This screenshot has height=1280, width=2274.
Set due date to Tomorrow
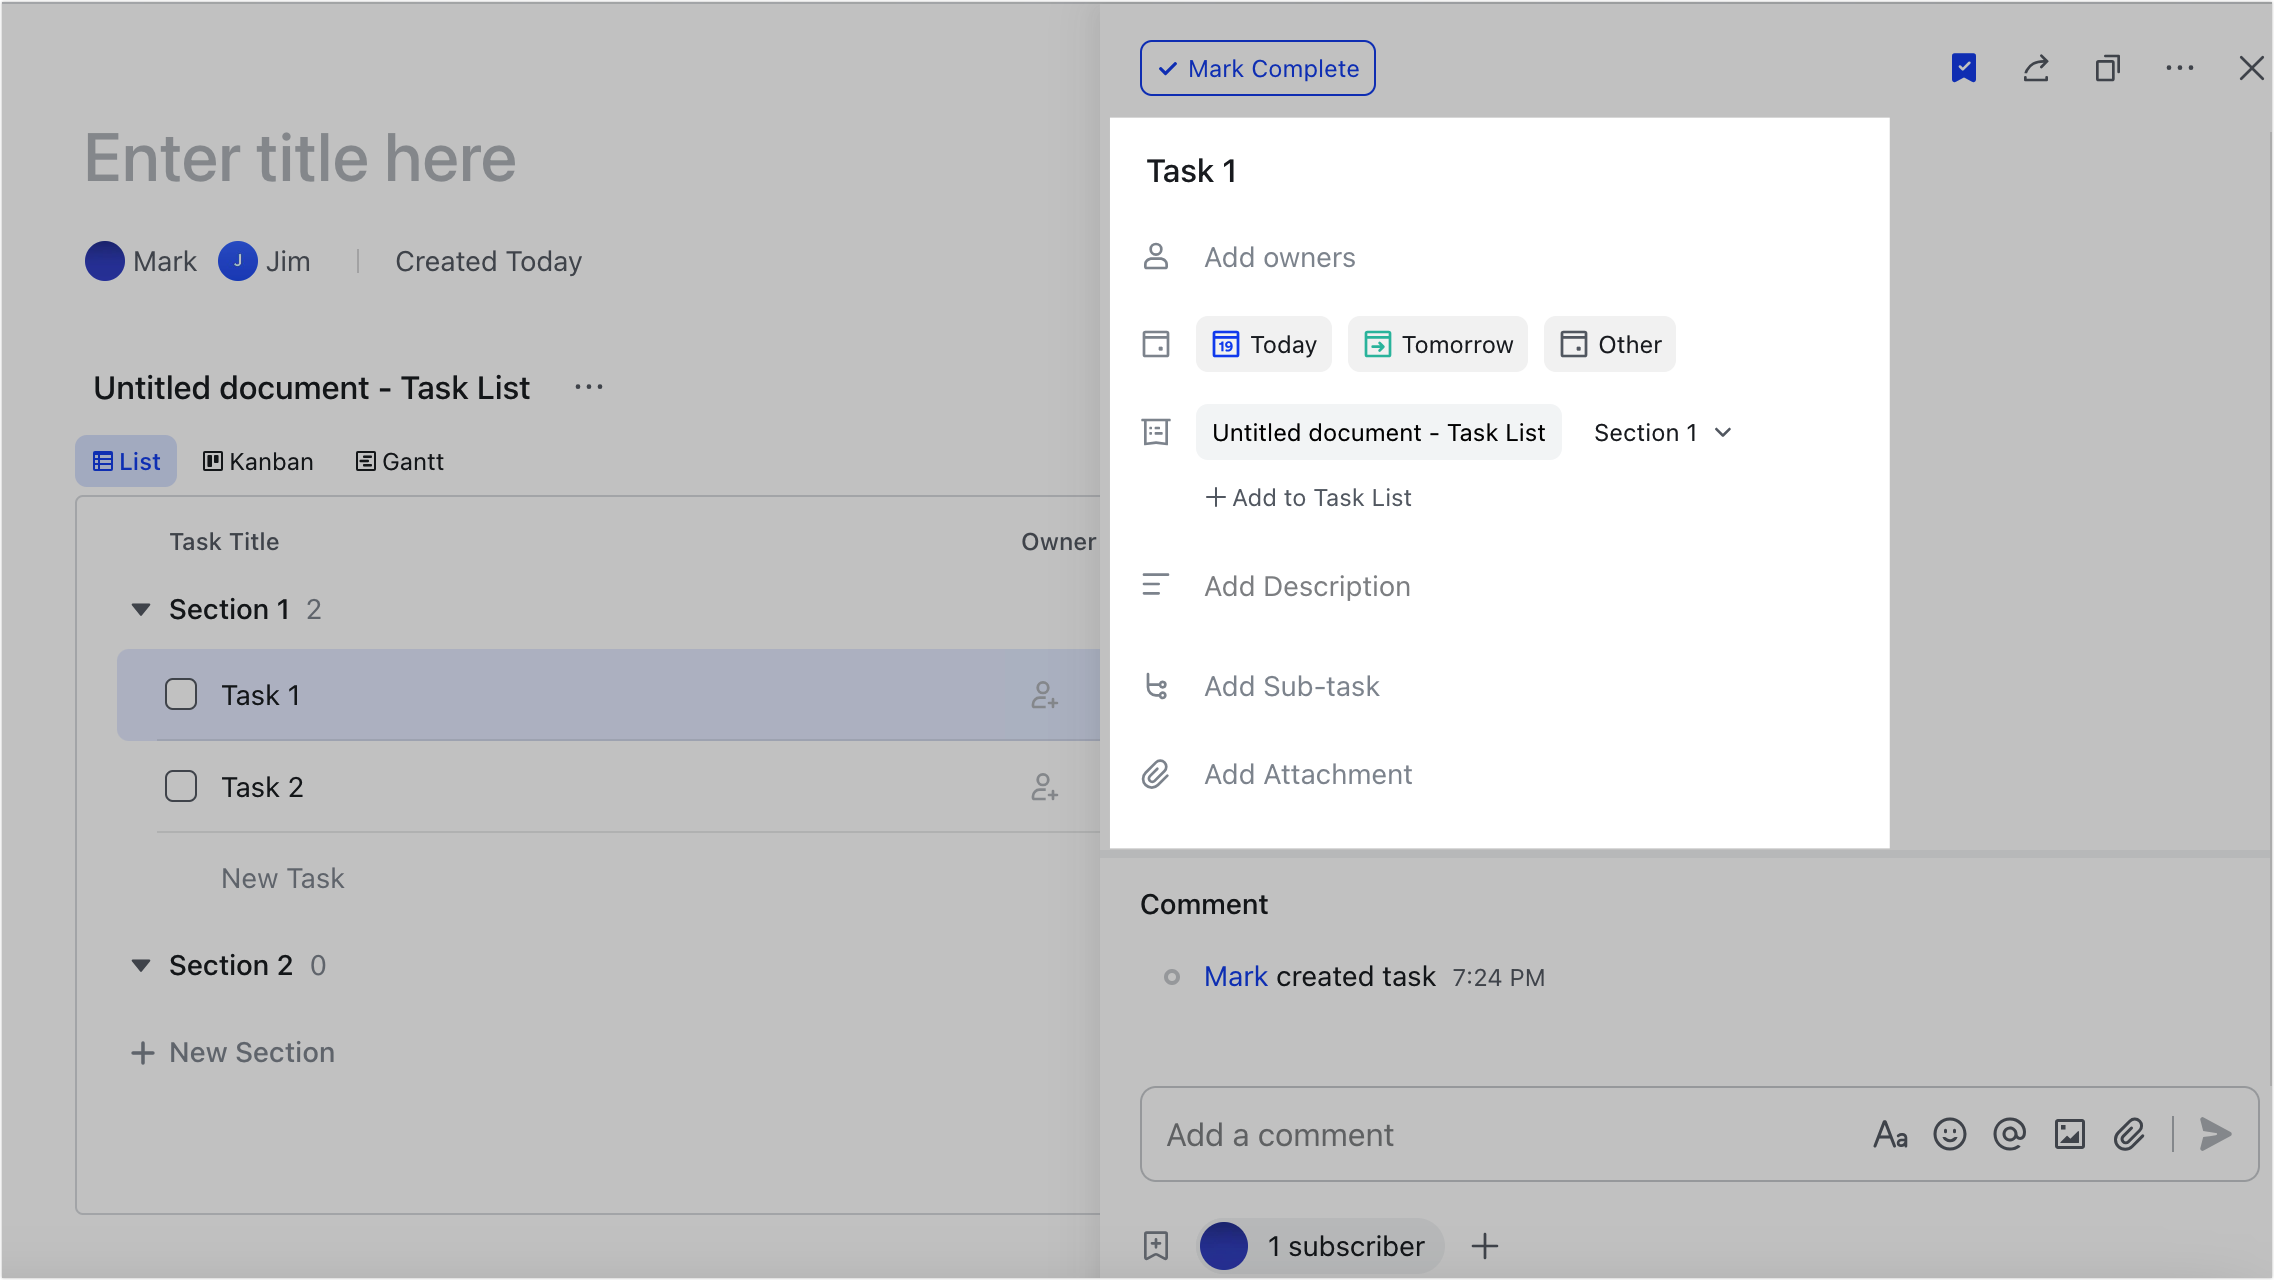click(x=1437, y=344)
